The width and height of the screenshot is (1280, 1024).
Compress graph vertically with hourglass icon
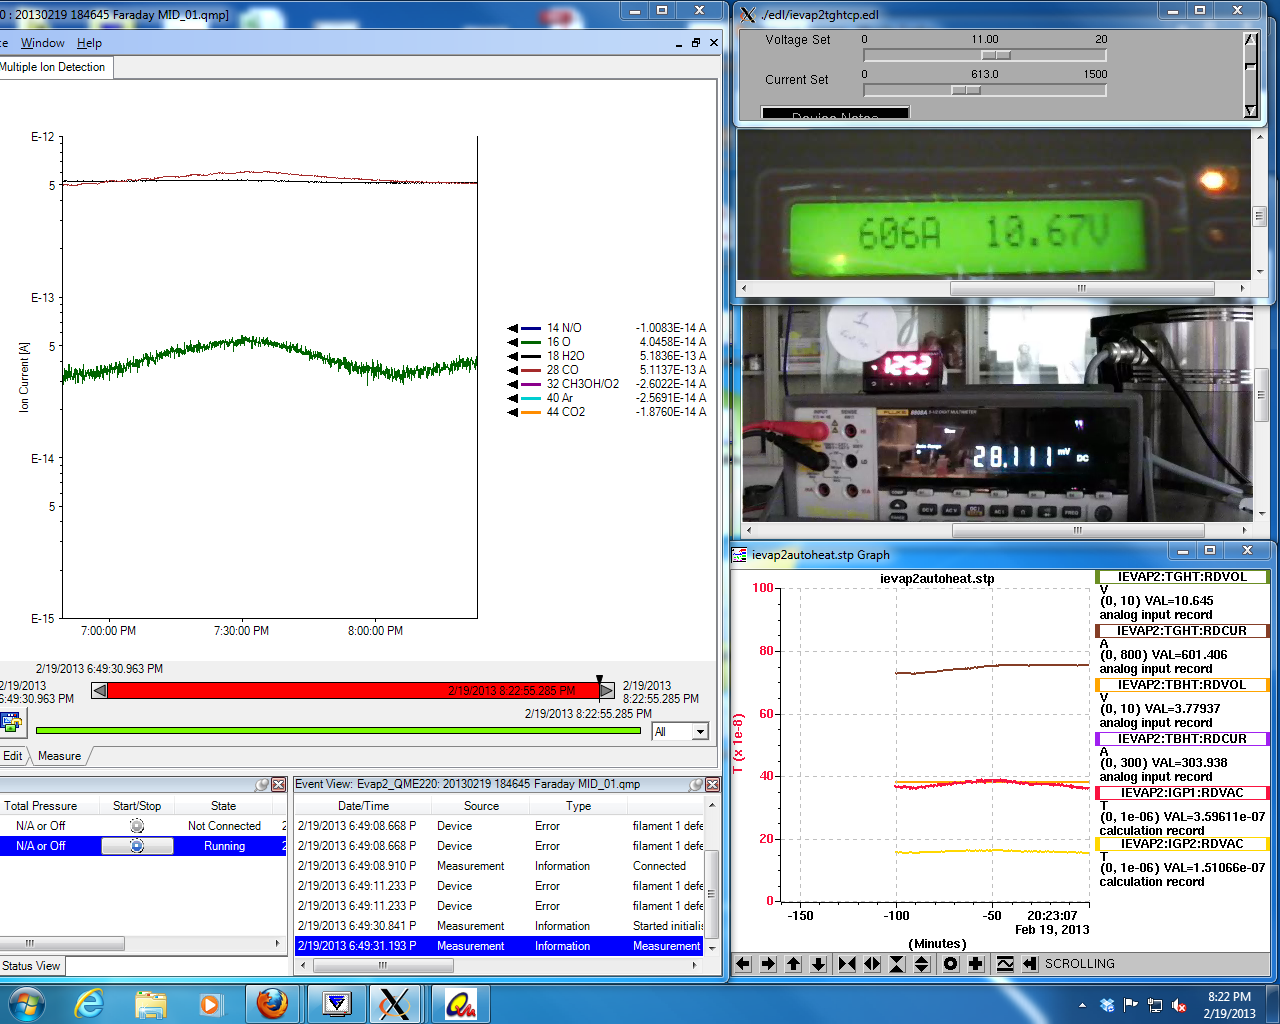(x=897, y=964)
